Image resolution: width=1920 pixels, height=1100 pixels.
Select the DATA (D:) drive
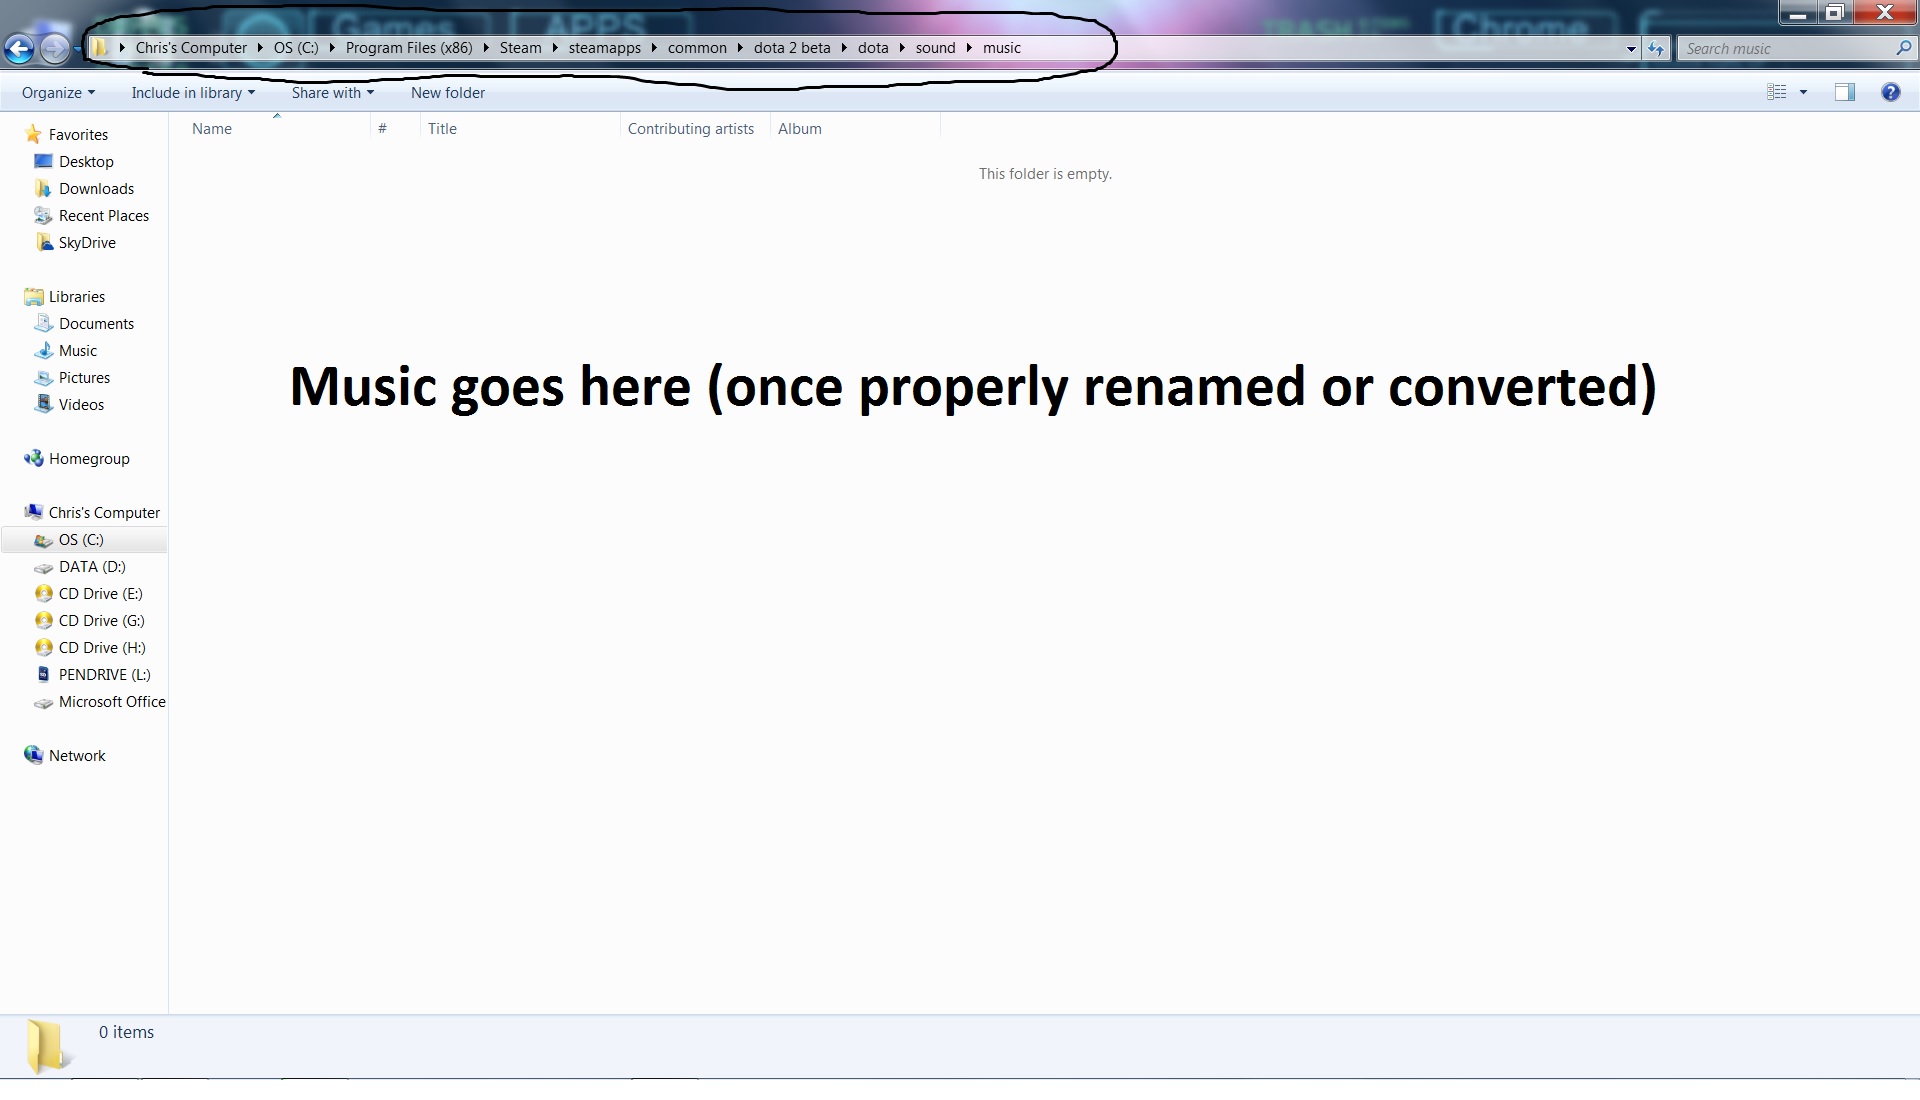coord(92,567)
